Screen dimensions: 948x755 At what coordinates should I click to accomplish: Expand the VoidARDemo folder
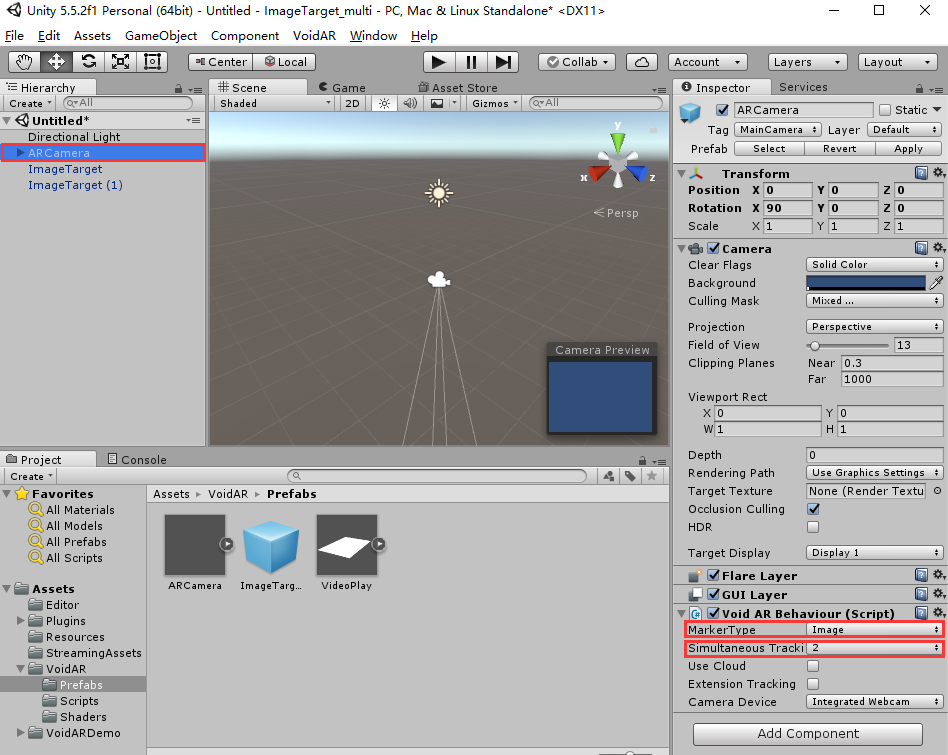tap(21, 733)
